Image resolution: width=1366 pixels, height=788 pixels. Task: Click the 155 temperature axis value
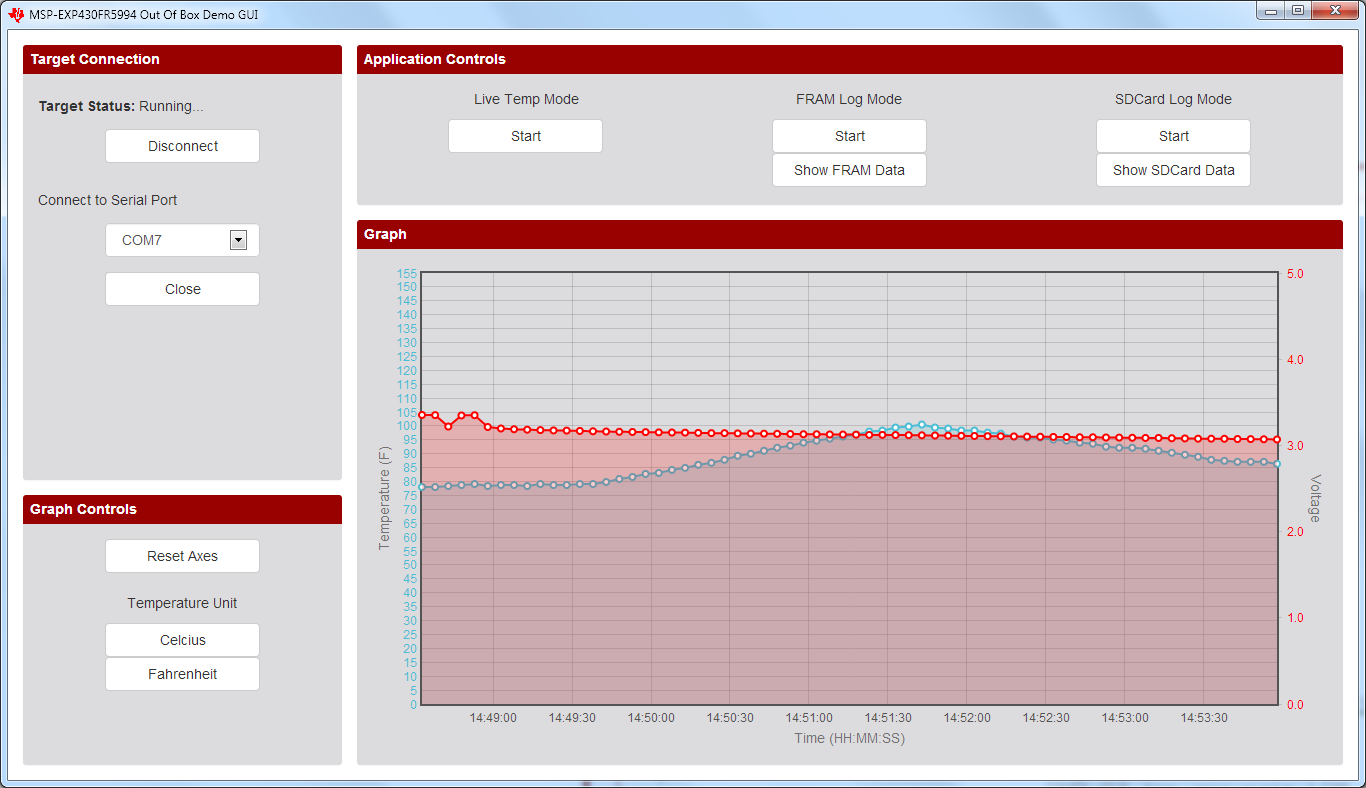click(407, 273)
